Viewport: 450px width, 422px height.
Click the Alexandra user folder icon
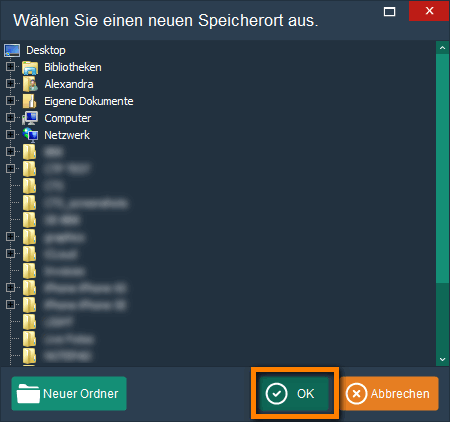point(30,84)
